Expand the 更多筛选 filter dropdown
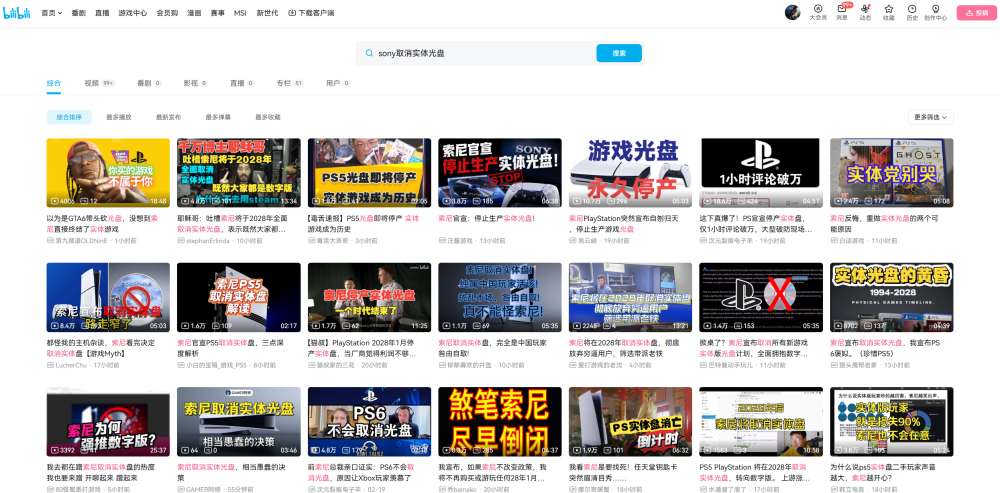 [931, 117]
